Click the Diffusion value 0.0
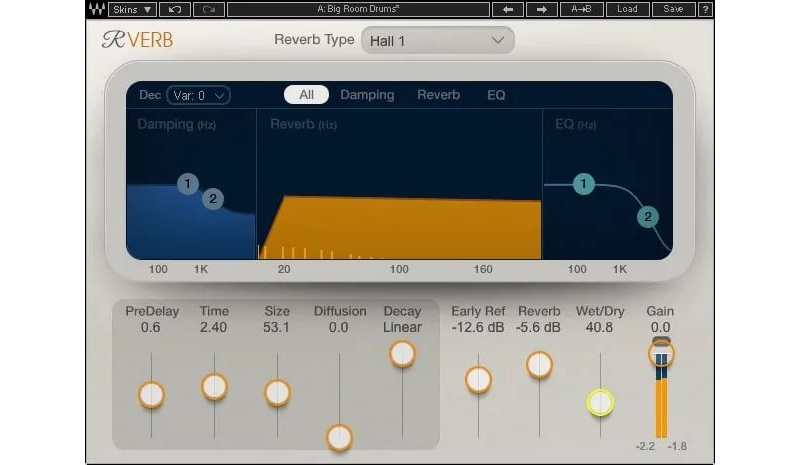Viewport: 800px width, 465px height. tap(339, 328)
